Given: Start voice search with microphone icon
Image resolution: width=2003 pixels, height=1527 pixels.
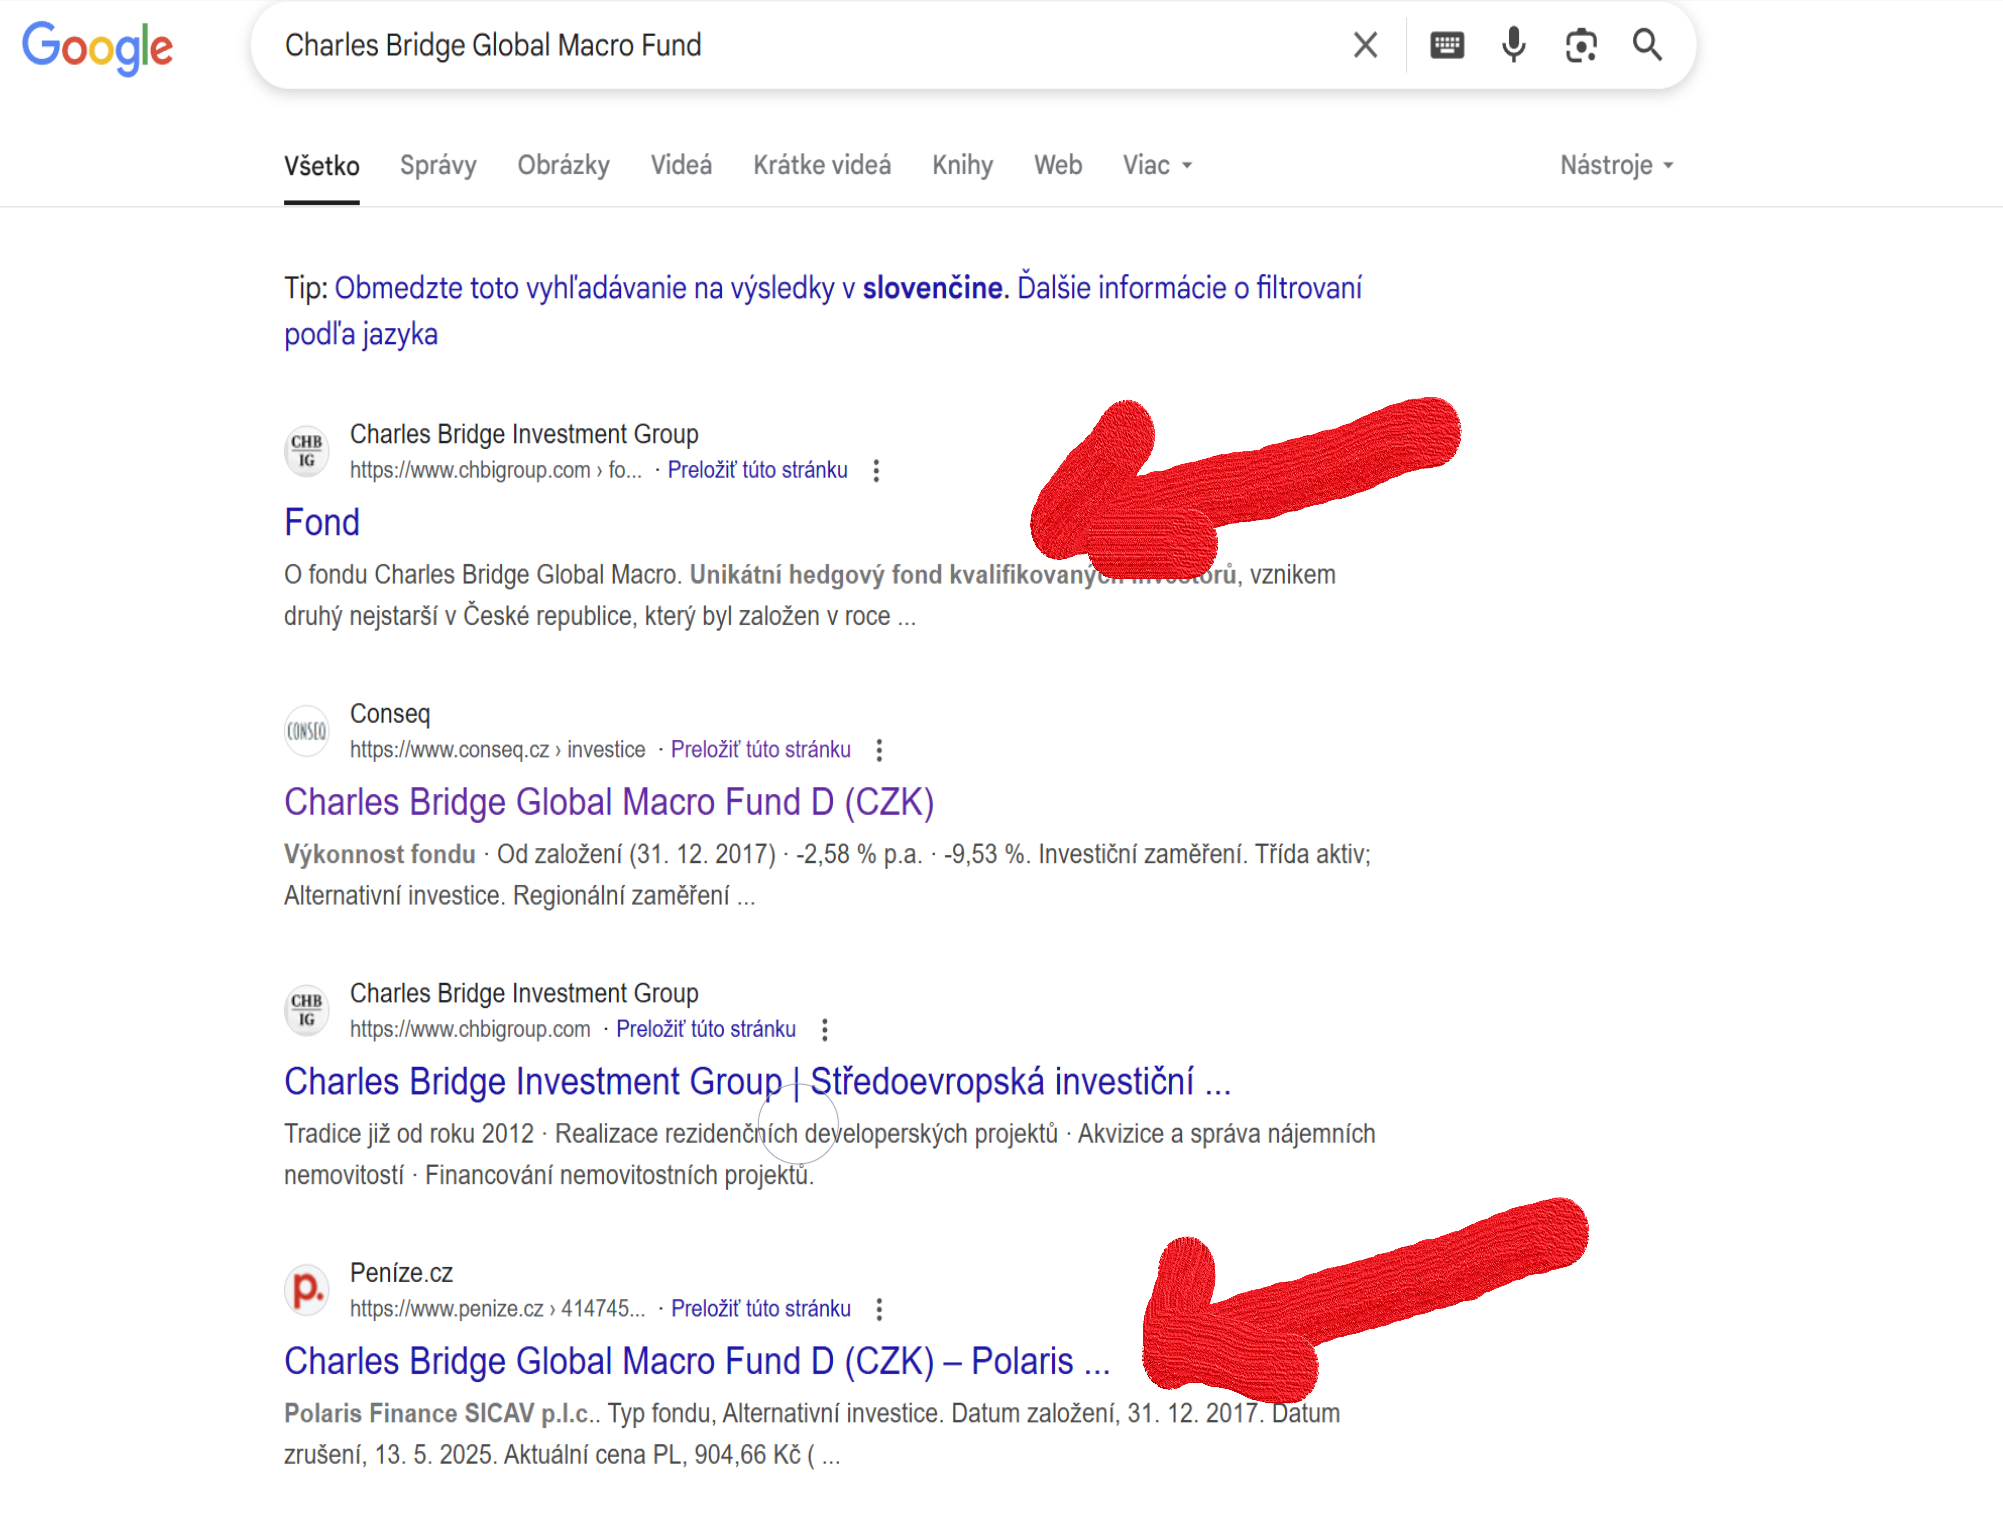Looking at the screenshot, I should 1514,45.
